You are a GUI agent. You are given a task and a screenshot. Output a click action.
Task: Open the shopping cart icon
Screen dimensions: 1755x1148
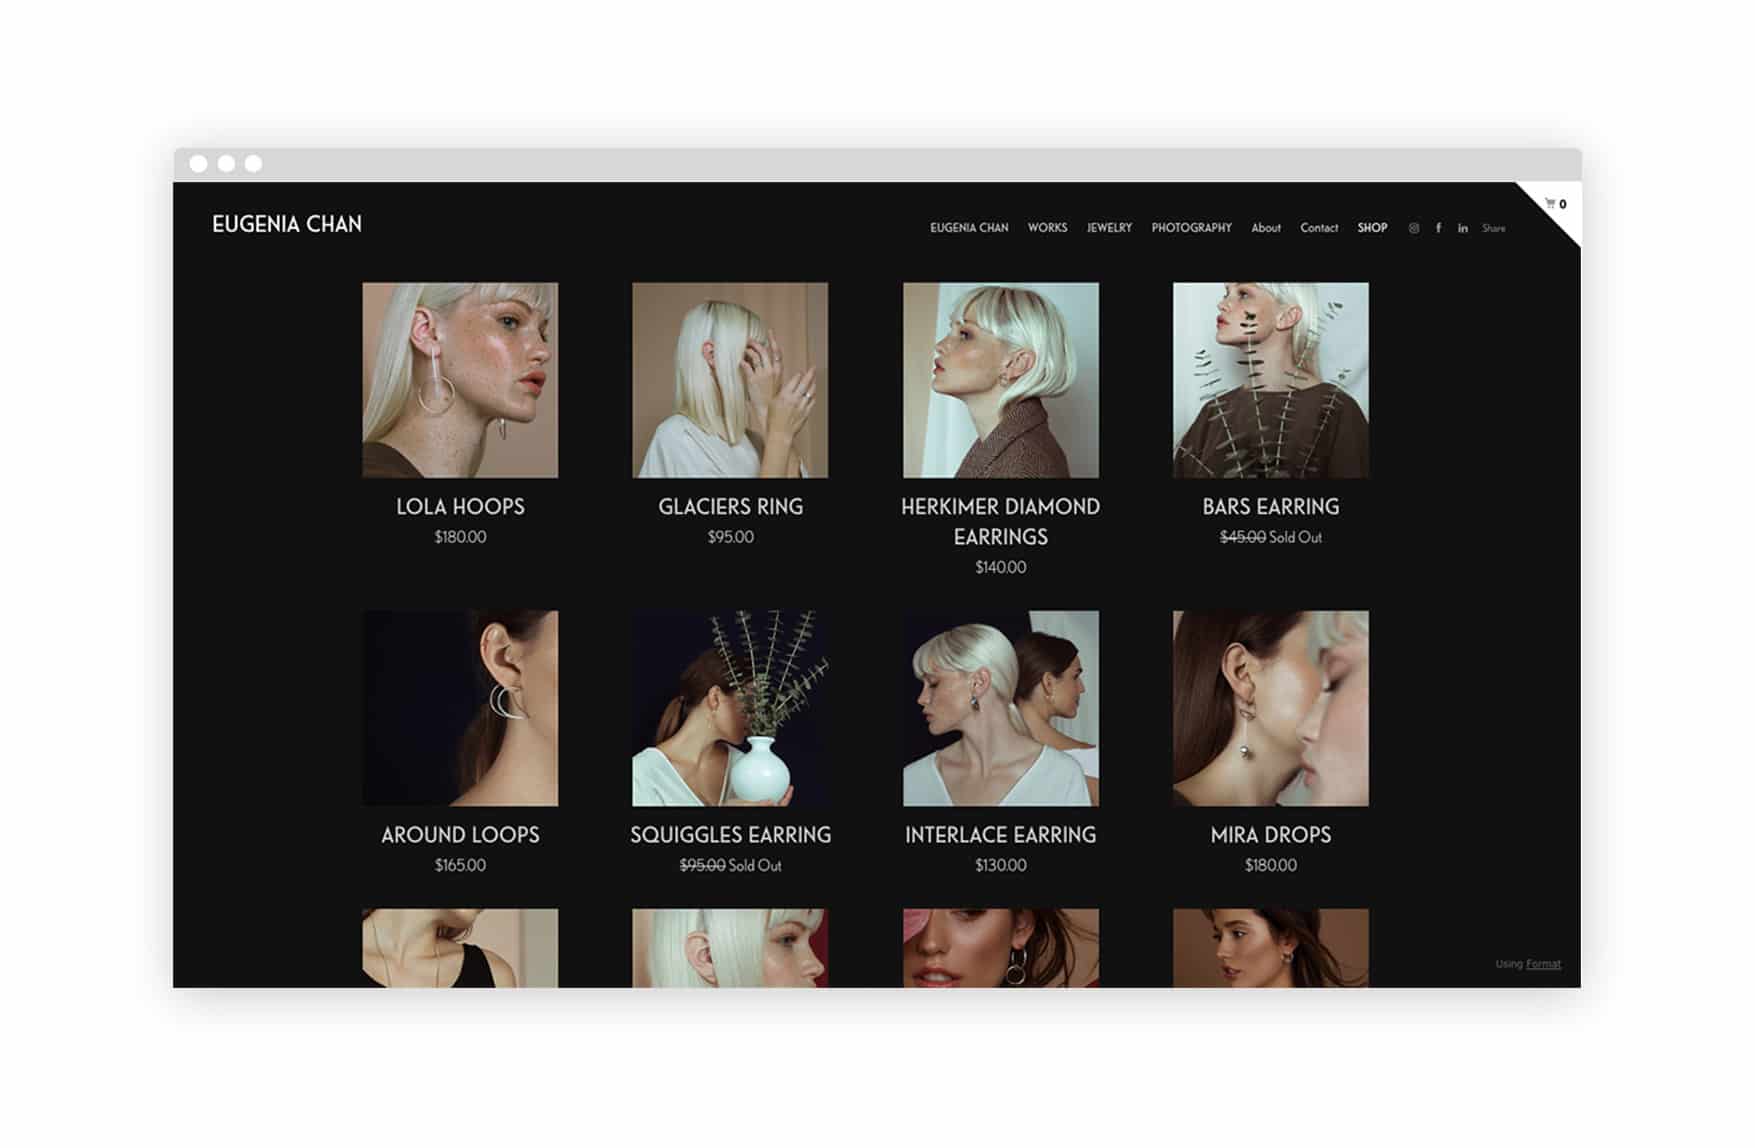(x=1550, y=204)
